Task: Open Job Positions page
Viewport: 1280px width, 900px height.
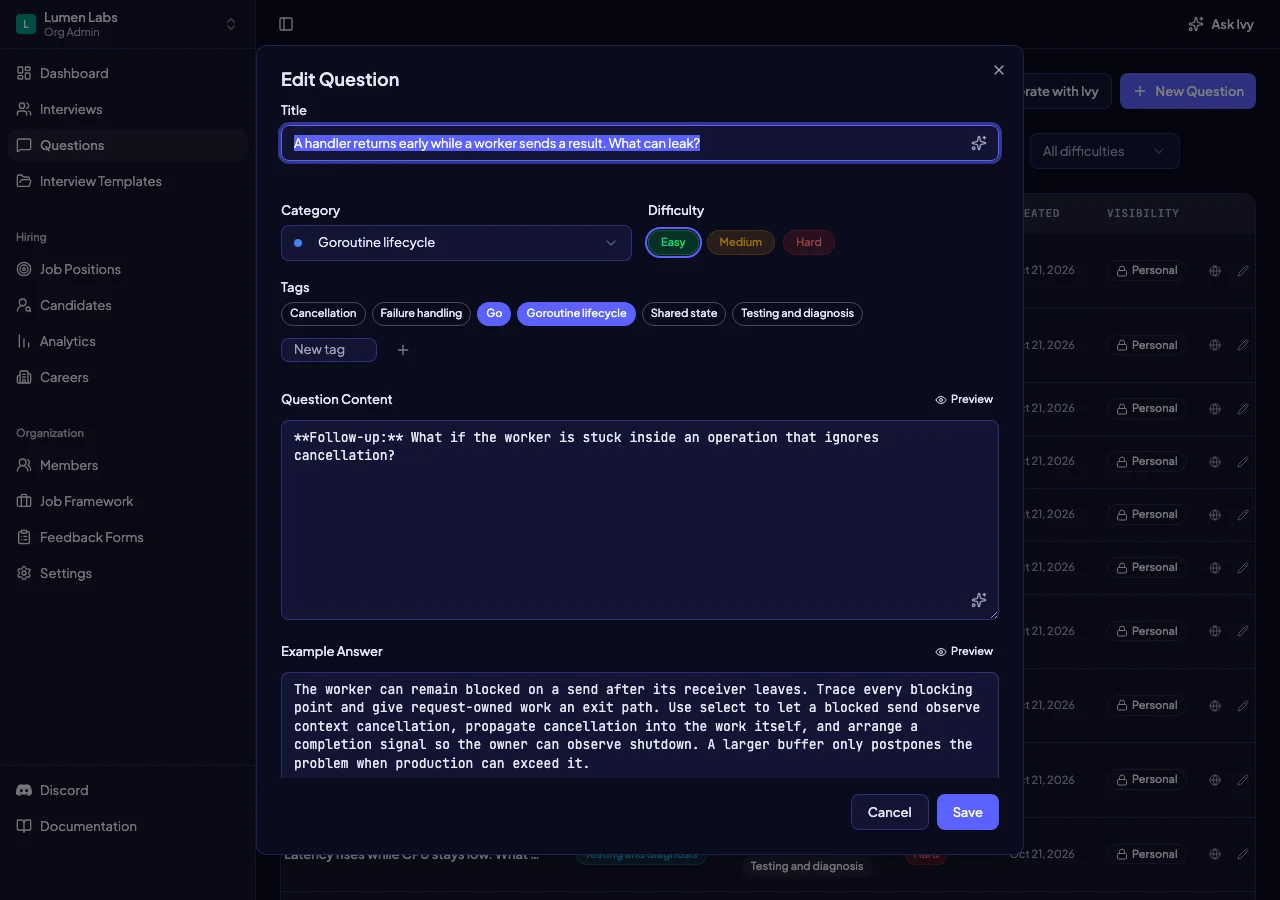Action: 128,269
